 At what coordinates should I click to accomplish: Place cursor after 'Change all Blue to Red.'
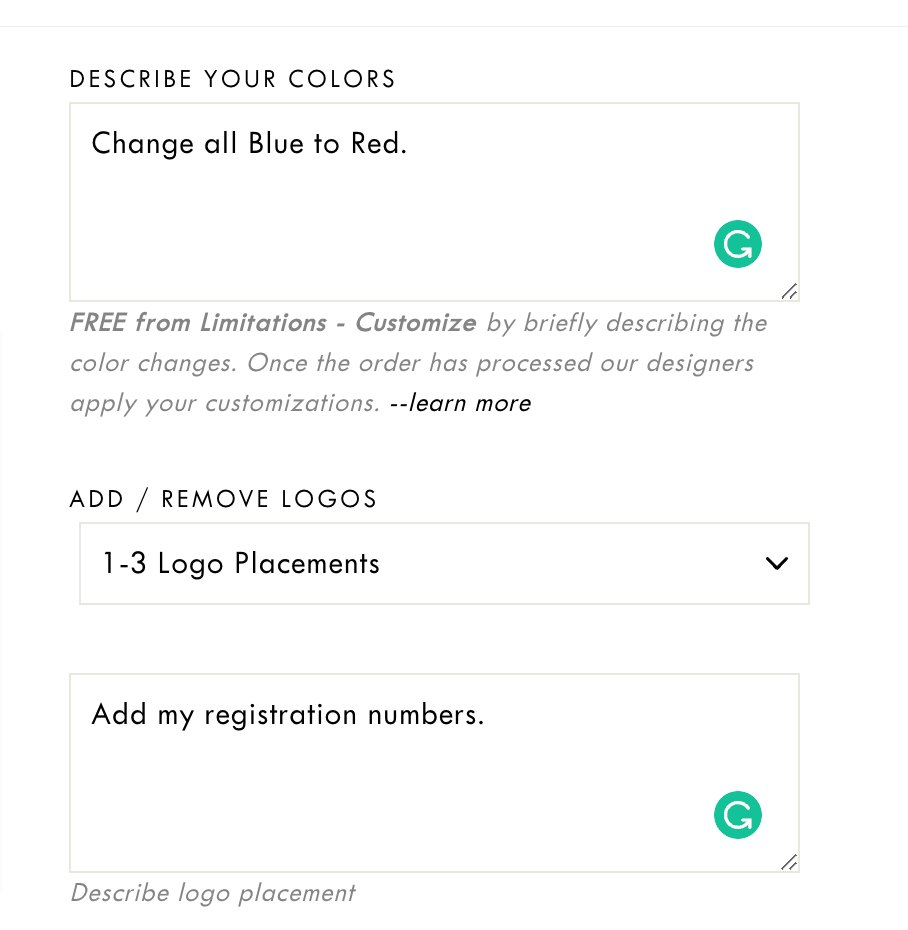[409, 144]
